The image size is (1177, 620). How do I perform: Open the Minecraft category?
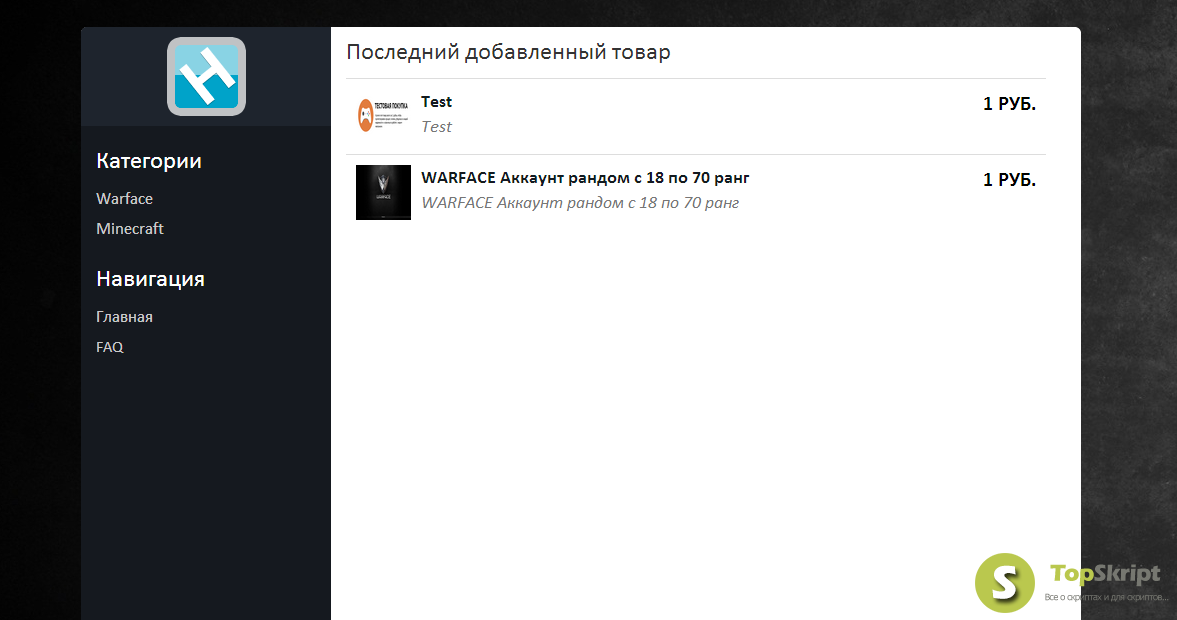pos(130,229)
